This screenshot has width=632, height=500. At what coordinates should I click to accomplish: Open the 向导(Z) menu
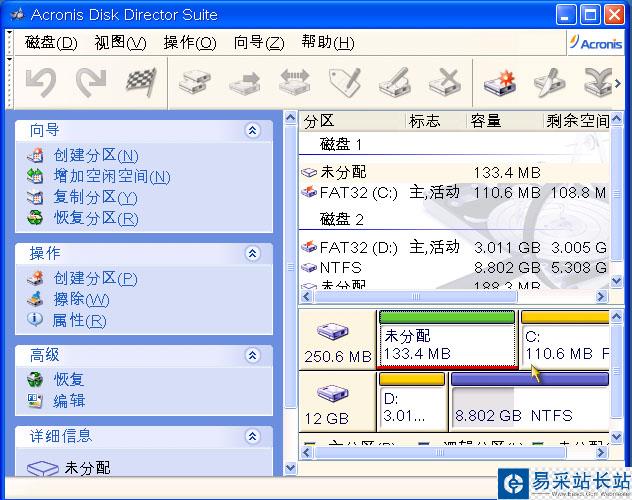point(259,42)
